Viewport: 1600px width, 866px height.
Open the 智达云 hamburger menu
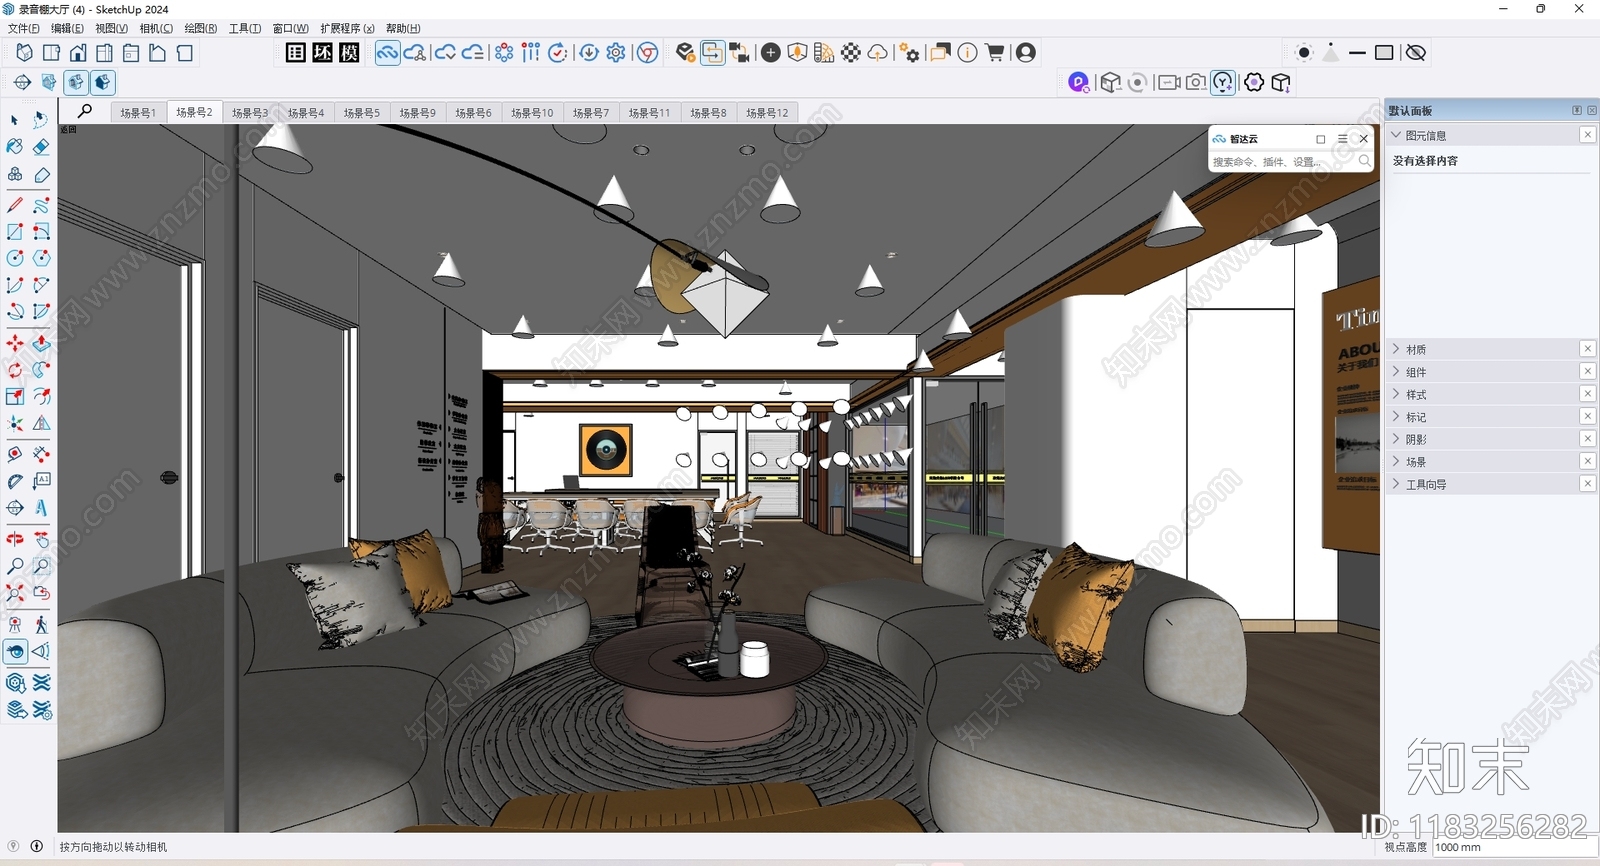pos(1342,139)
